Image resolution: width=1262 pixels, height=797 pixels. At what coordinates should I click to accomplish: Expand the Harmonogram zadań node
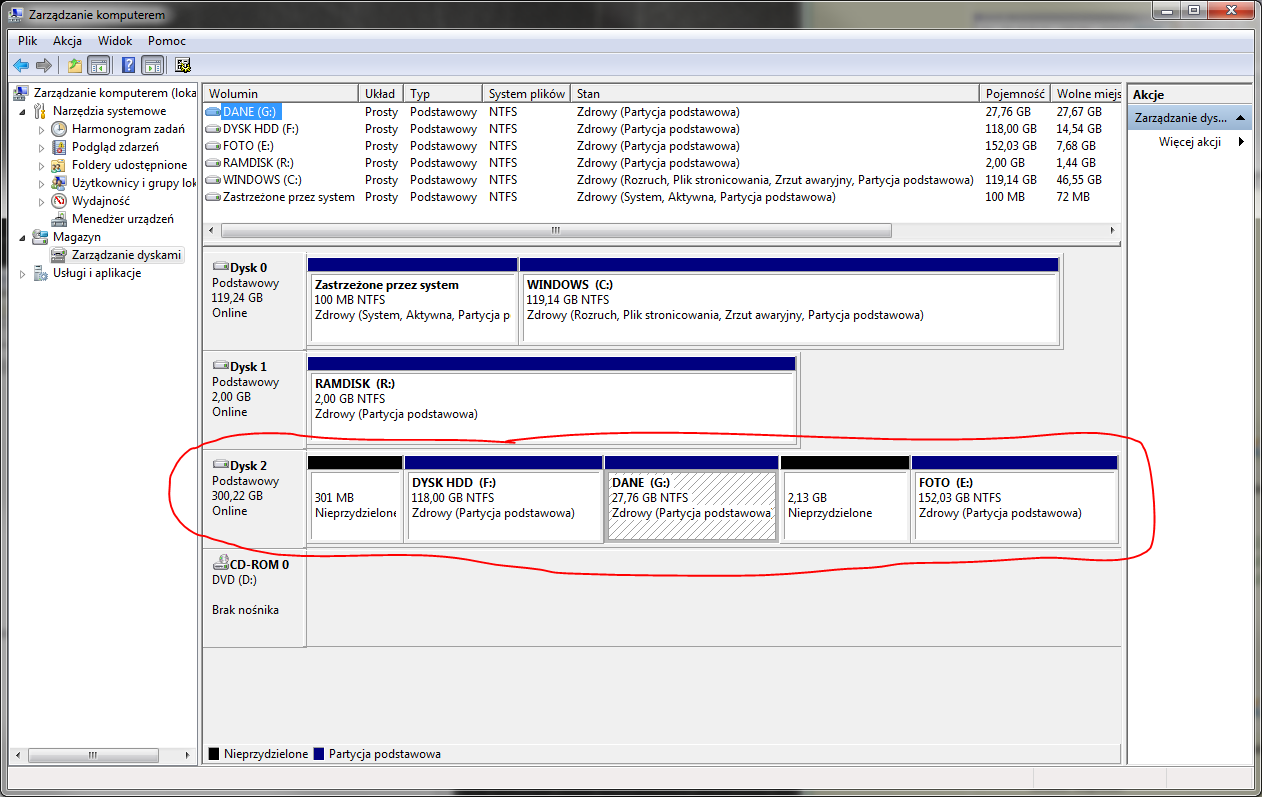(x=41, y=129)
